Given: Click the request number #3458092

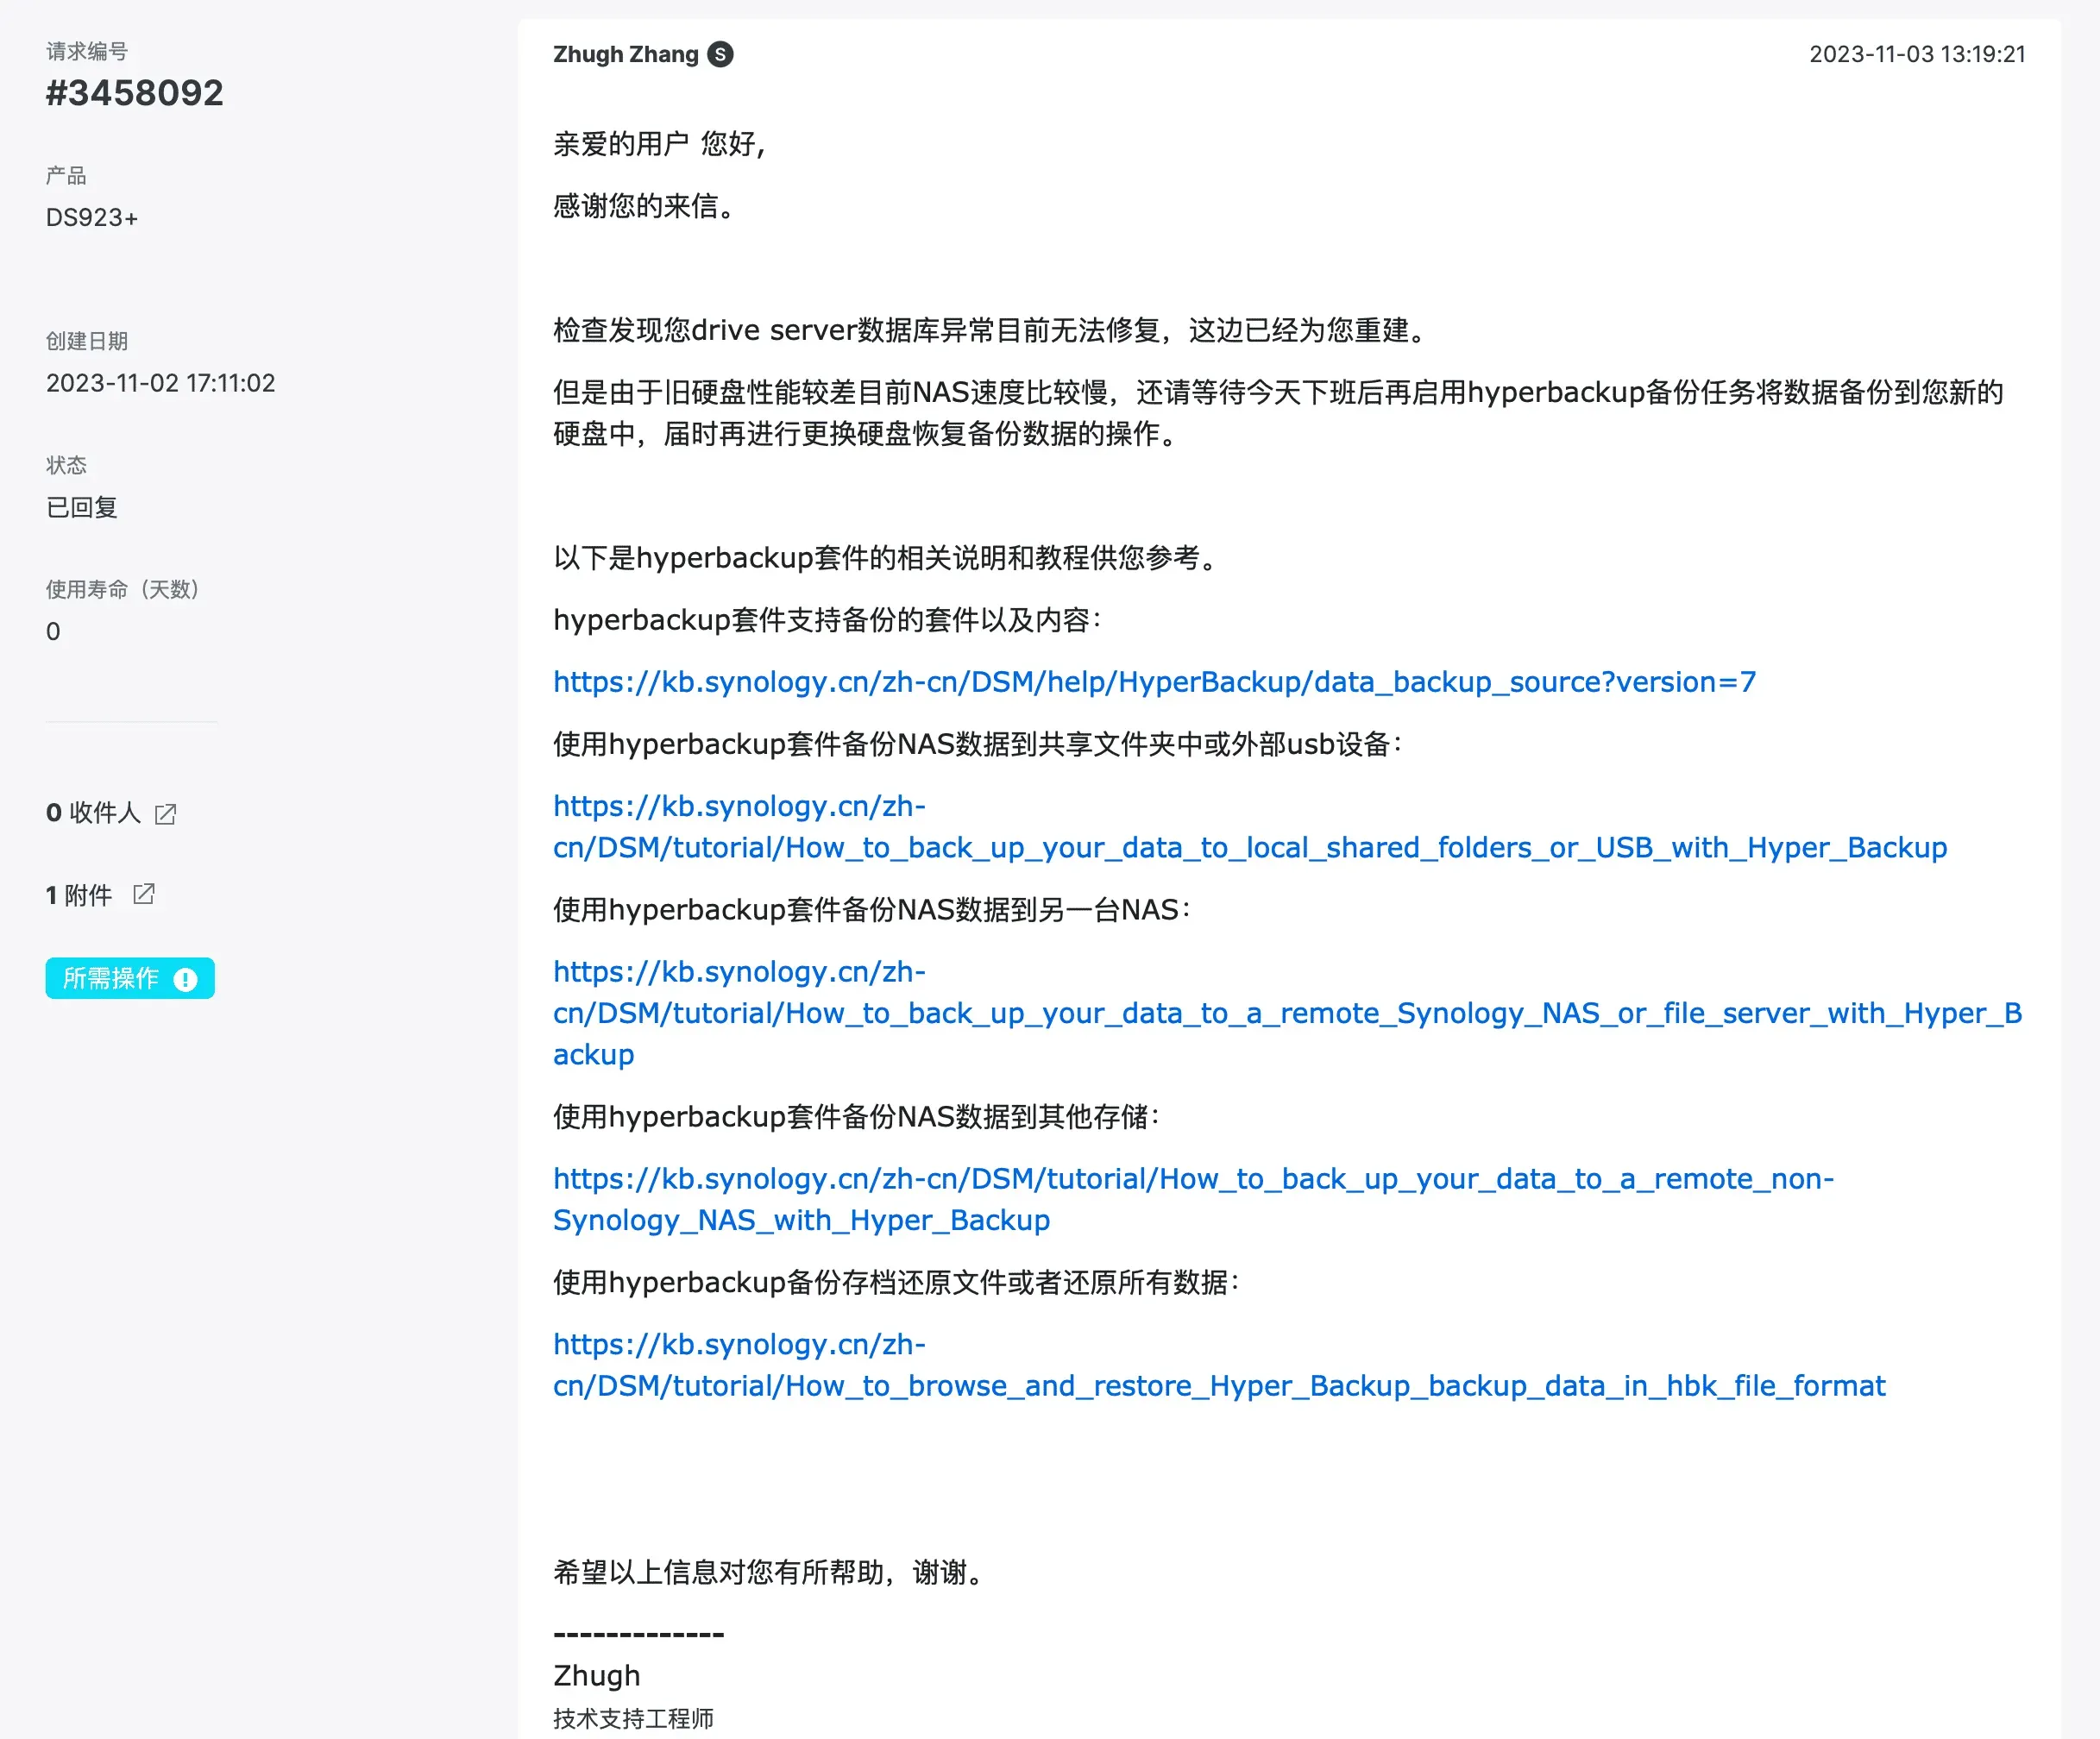Looking at the screenshot, I should click(x=135, y=93).
